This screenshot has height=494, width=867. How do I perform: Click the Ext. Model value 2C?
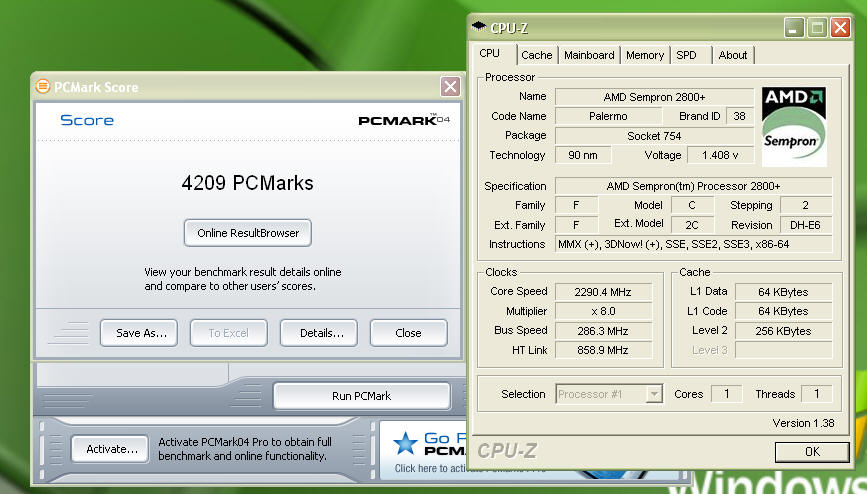[x=692, y=225]
